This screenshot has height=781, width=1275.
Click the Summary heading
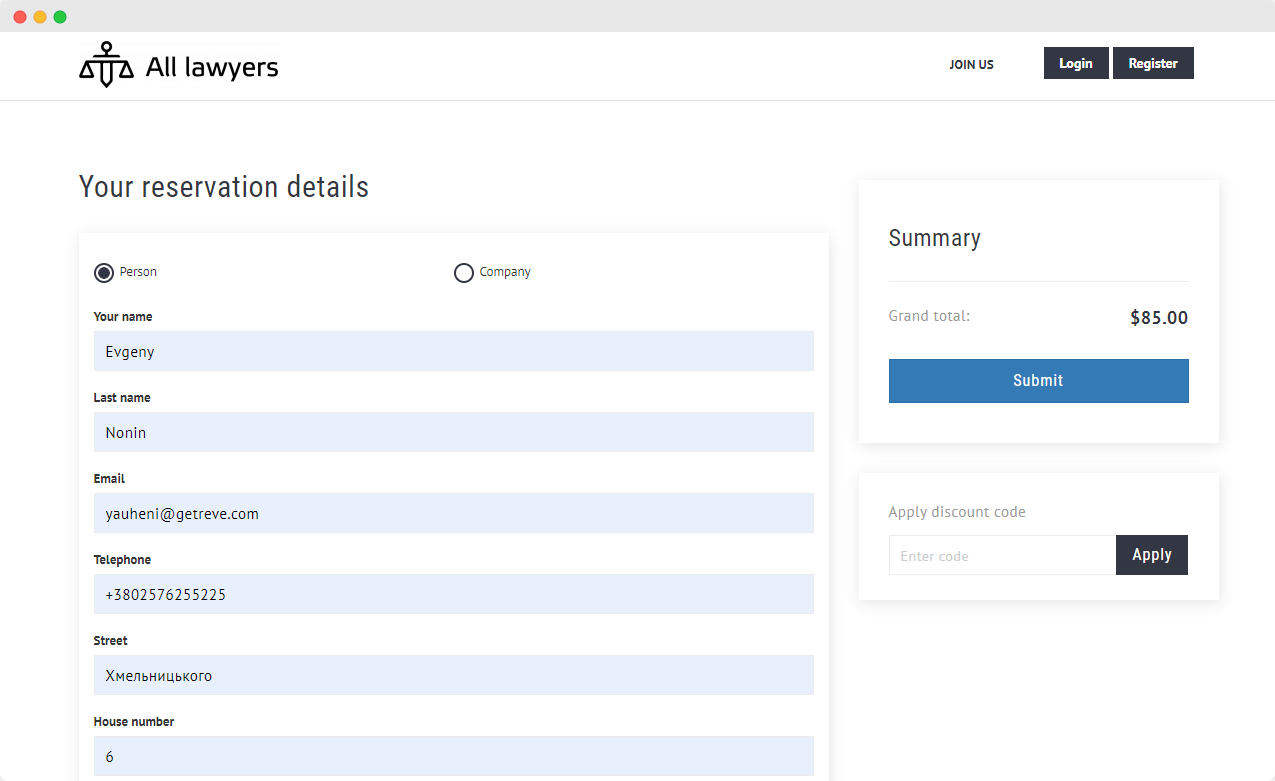[934, 238]
